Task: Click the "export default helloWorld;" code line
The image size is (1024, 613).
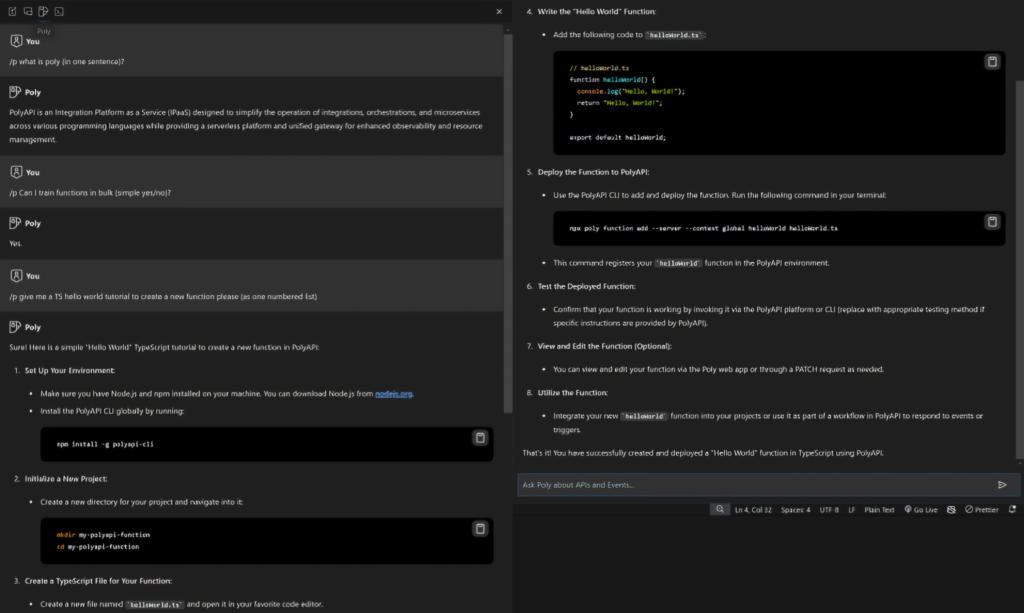Action: click(618, 137)
